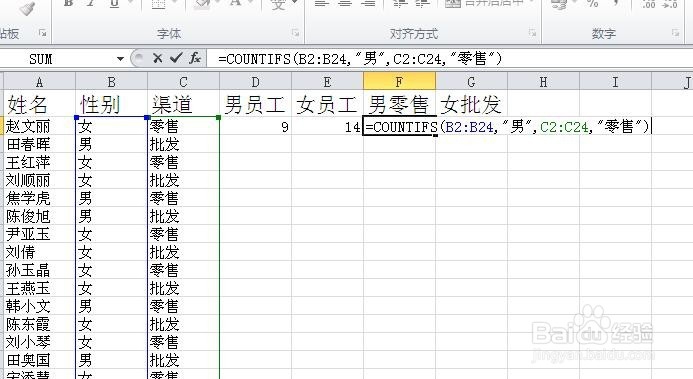Click the 渠道 cell in 赵文丽's row

pyautogui.click(x=183, y=127)
